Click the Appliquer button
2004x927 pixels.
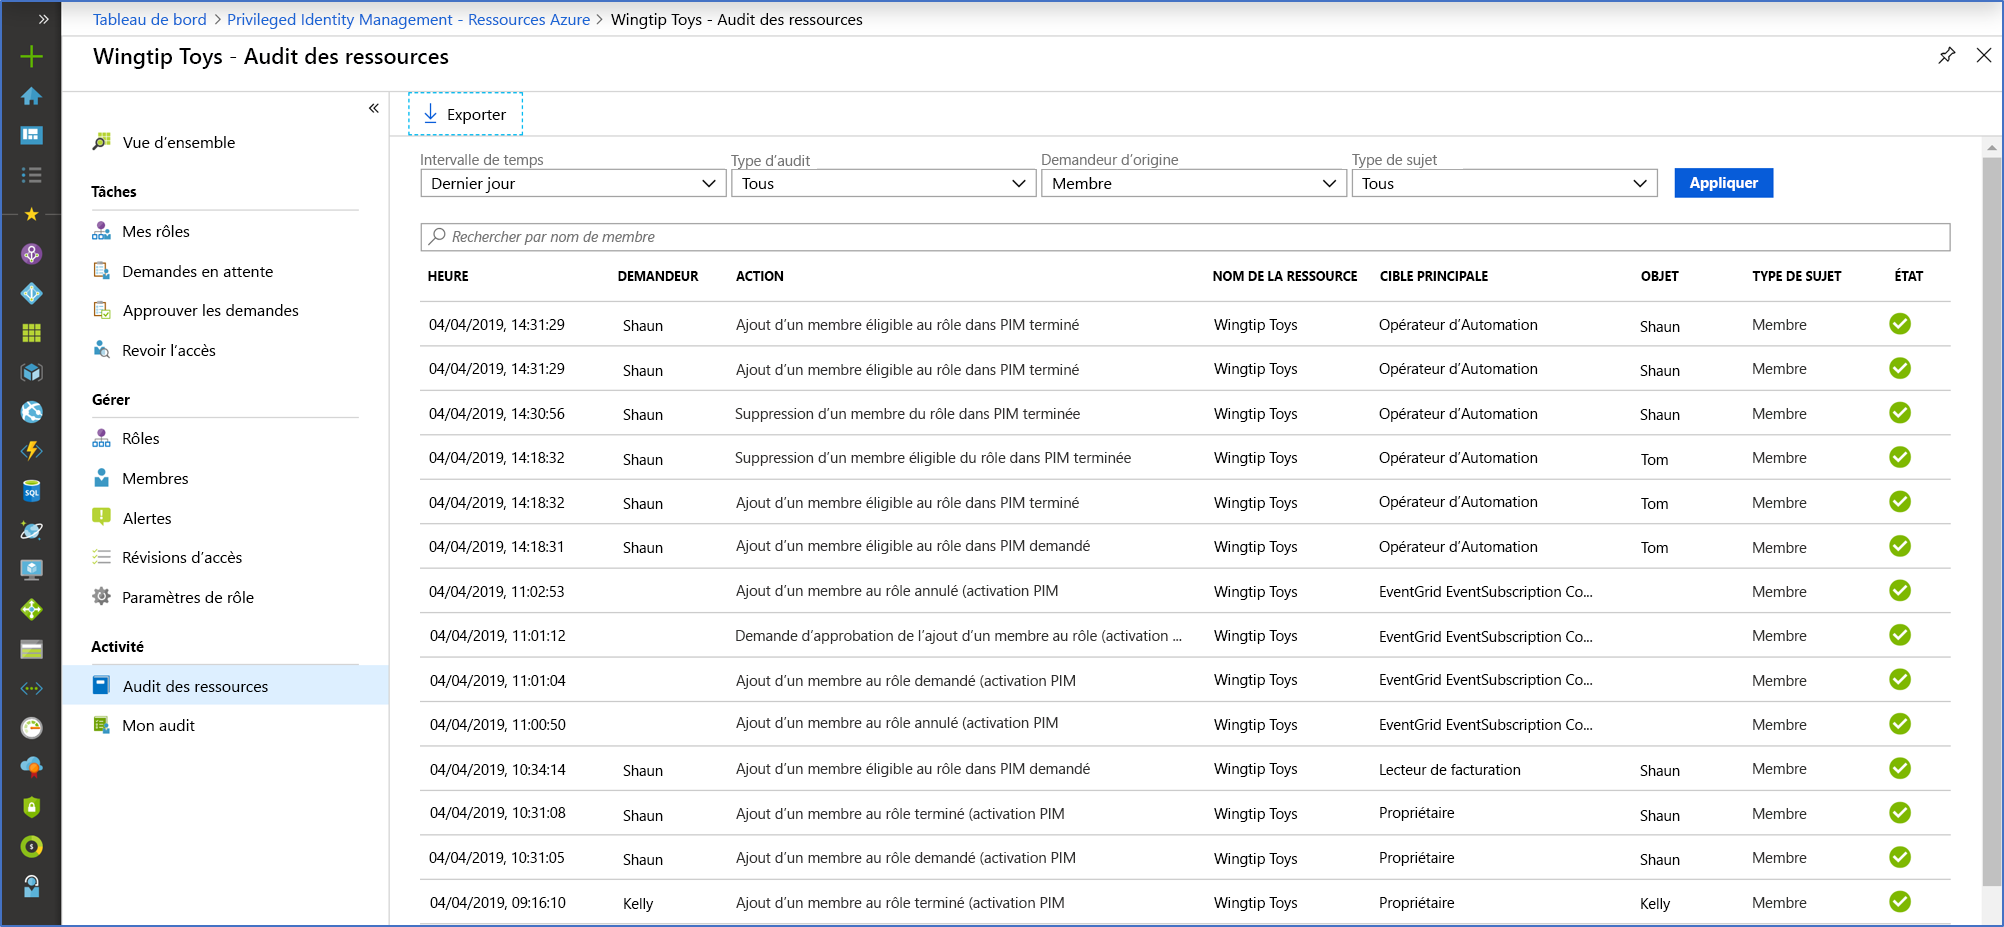point(1723,183)
